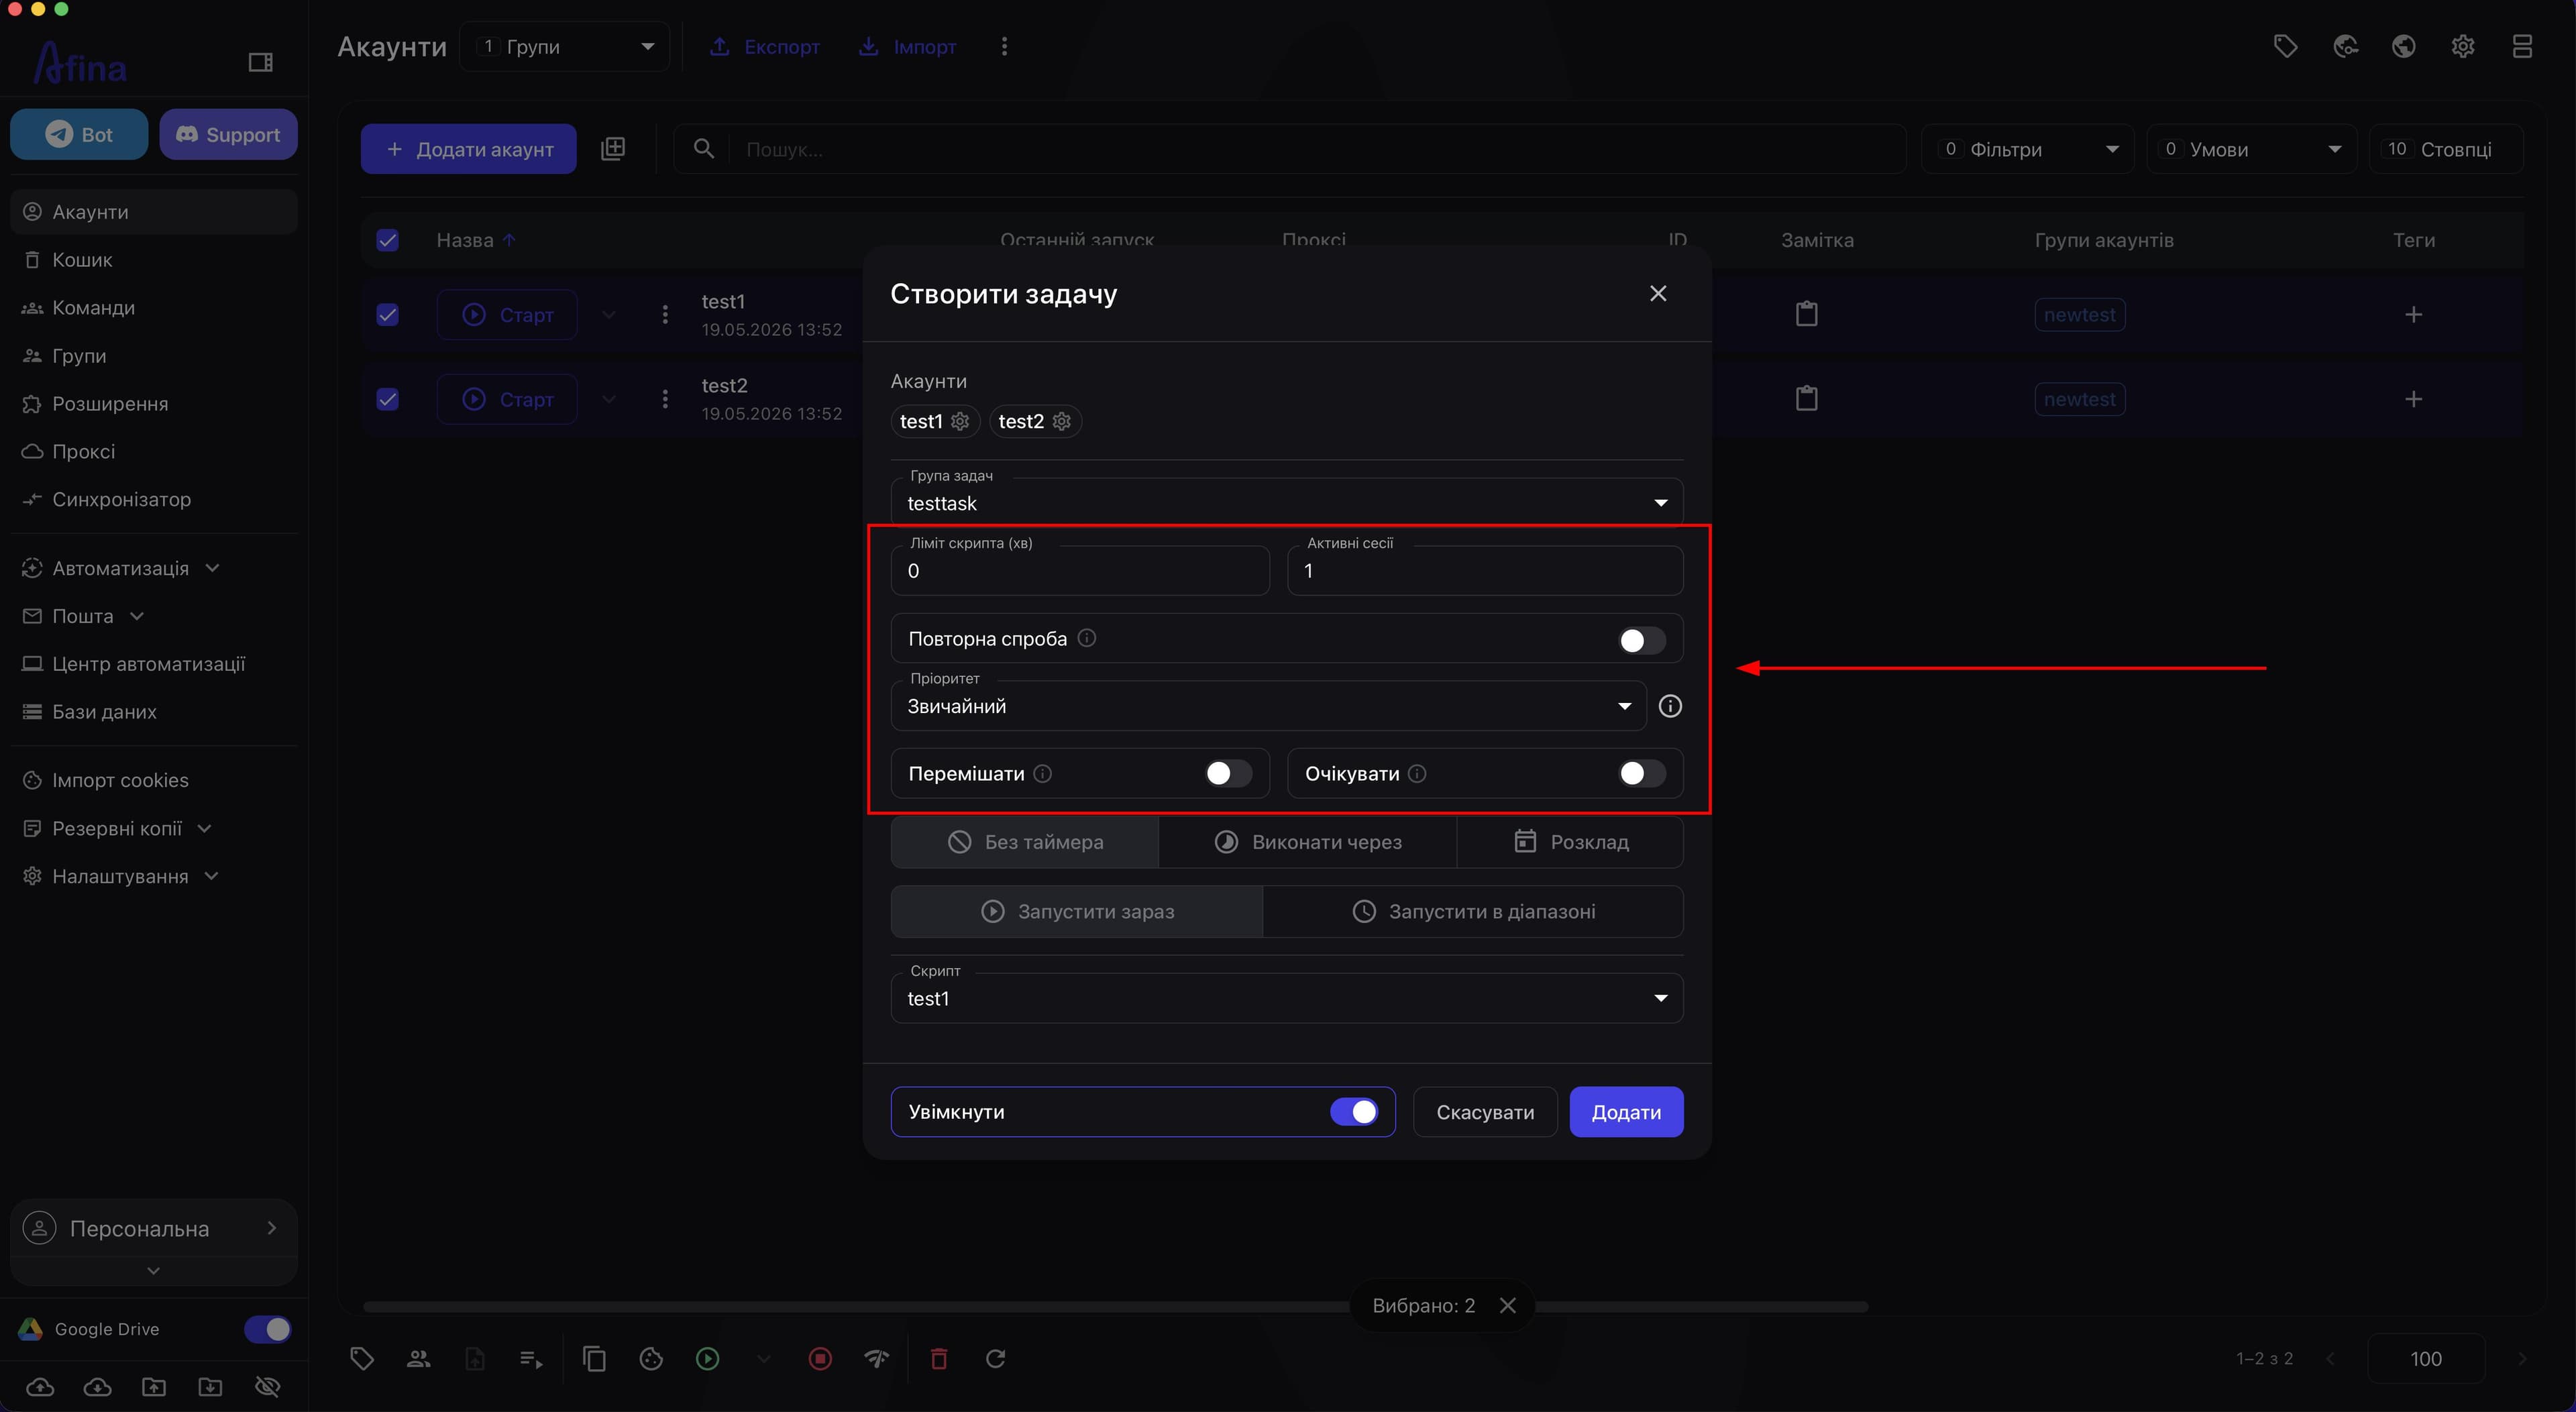Screen dimensions: 2576x1412
Task: Click the groups icon in bottom toolbar
Action: click(x=418, y=1358)
